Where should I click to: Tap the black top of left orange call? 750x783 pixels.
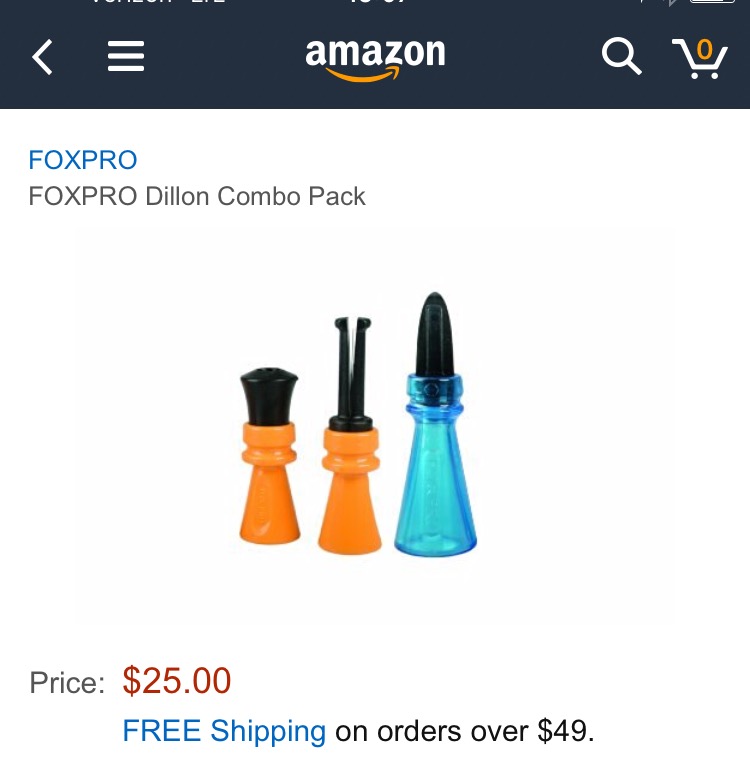click(x=269, y=396)
